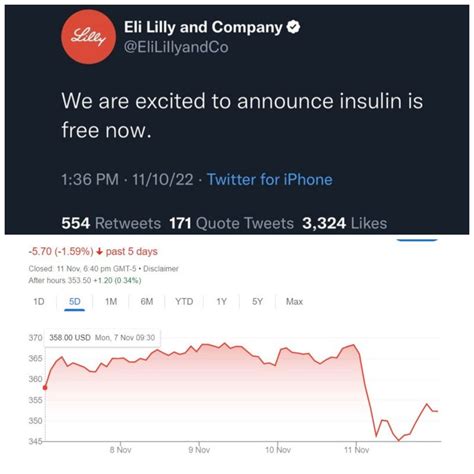Click the @EliLillyandCo handle
Viewport: 474px width, 474px height.
[x=176, y=47]
